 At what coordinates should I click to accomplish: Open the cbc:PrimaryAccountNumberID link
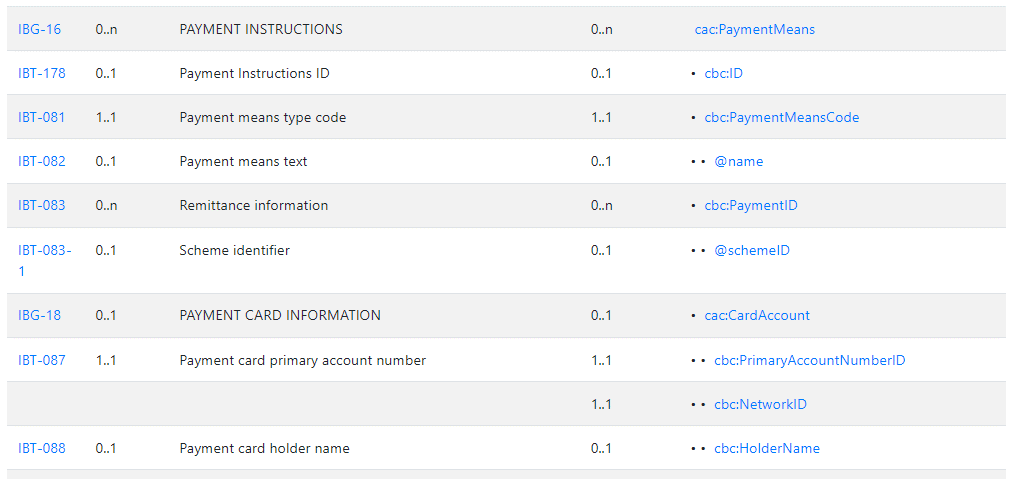click(809, 360)
